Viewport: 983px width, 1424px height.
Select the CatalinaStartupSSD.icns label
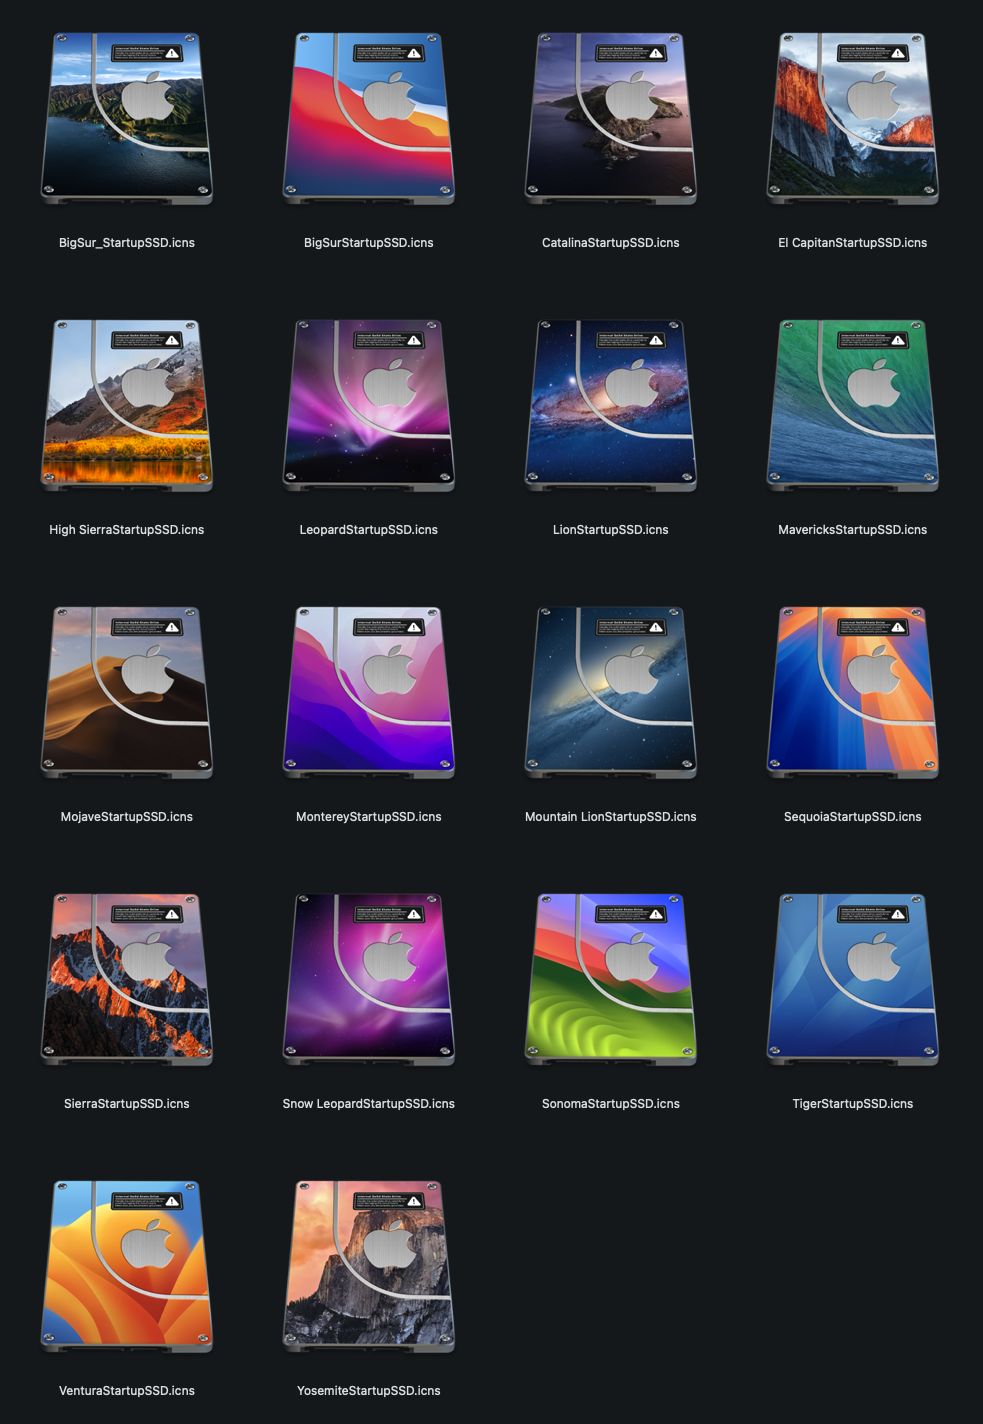tap(611, 243)
